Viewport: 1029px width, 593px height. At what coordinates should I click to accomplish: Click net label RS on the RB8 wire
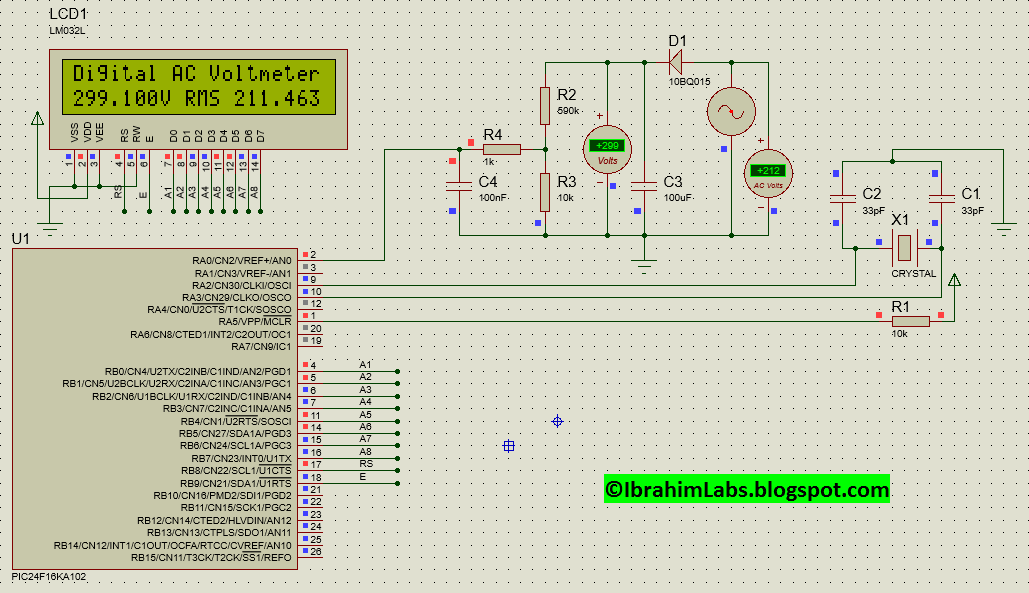366,464
